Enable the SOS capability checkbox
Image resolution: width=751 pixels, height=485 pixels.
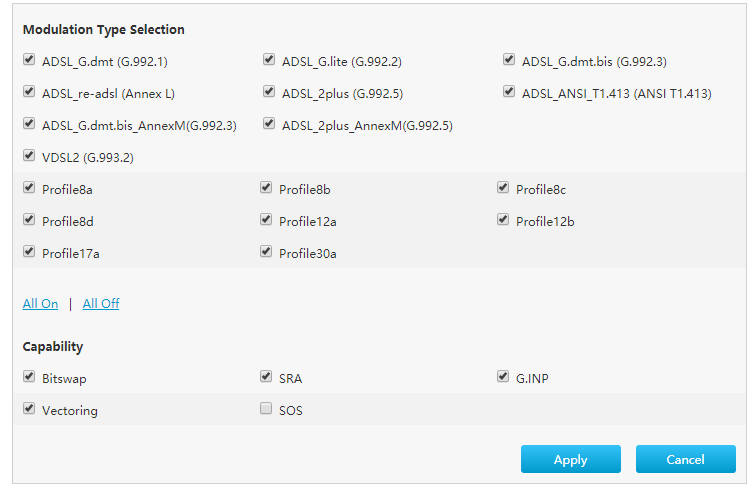pos(266,408)
